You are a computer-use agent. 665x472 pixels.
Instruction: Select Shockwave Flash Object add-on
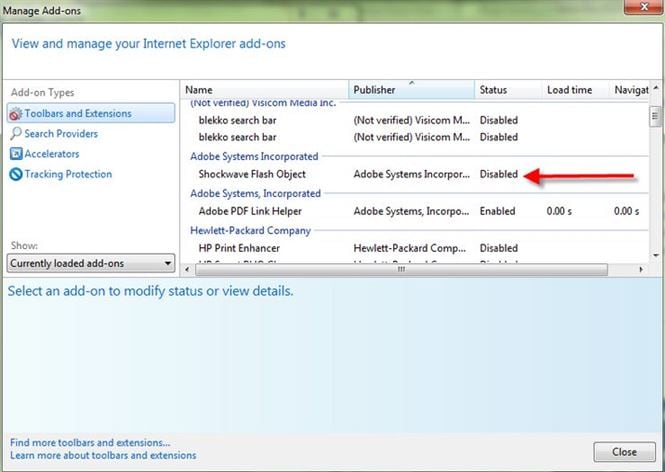tap(415, 174)
